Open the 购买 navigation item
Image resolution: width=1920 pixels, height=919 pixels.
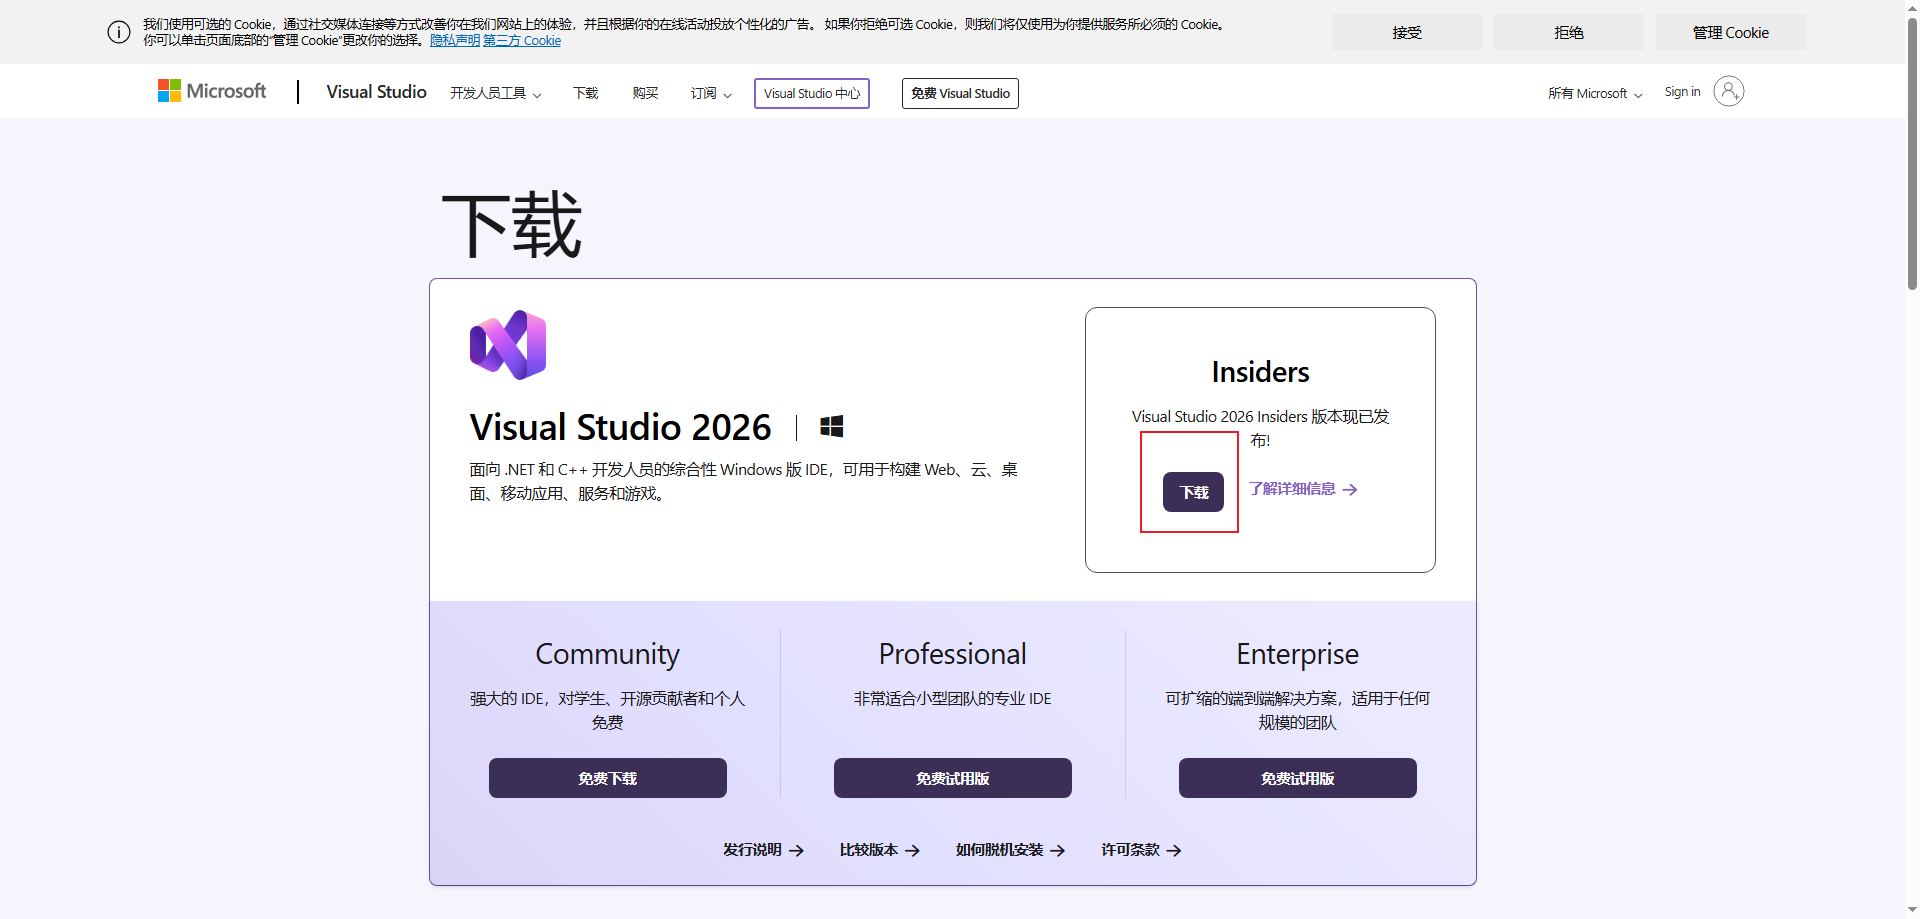click(x=646, y=93)
